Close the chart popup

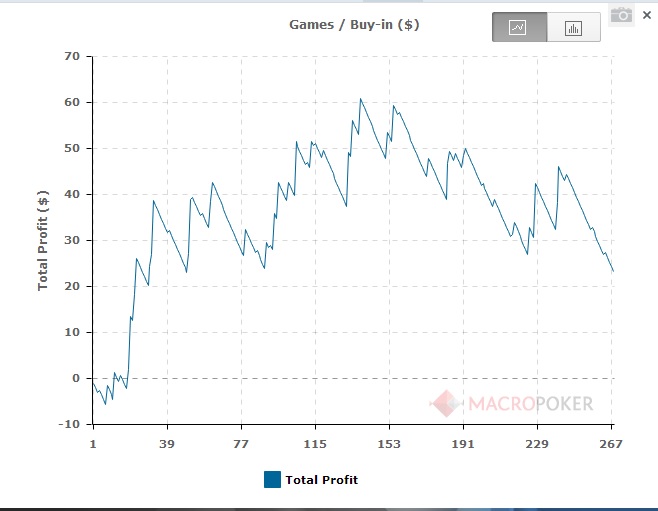click(x=647, y=15)
